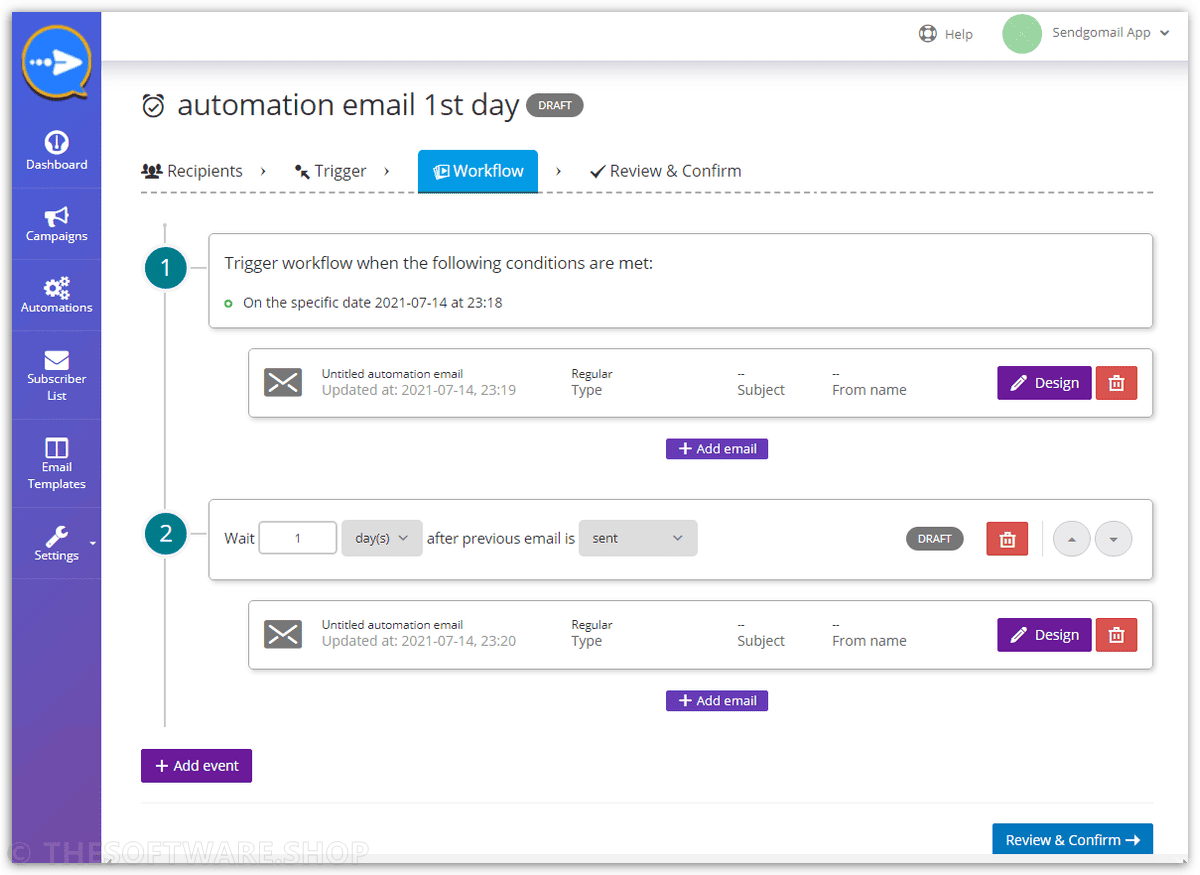Screen dimensions: 1200x875
Task: Open the day(s) unit dropdown
Action: click(382, 538)
